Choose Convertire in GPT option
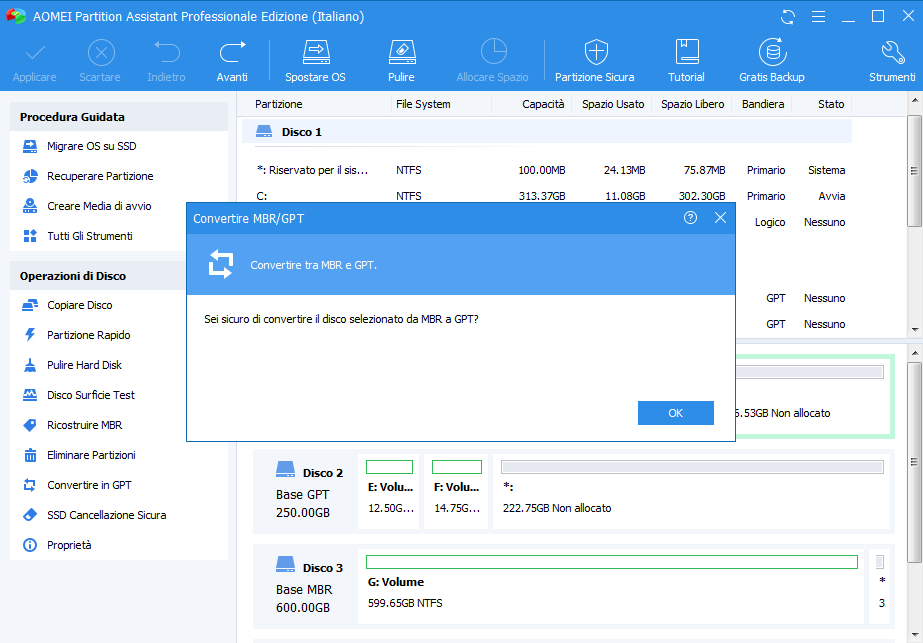The width and height of the screenshot is (923, 643). tap(88, 485)
